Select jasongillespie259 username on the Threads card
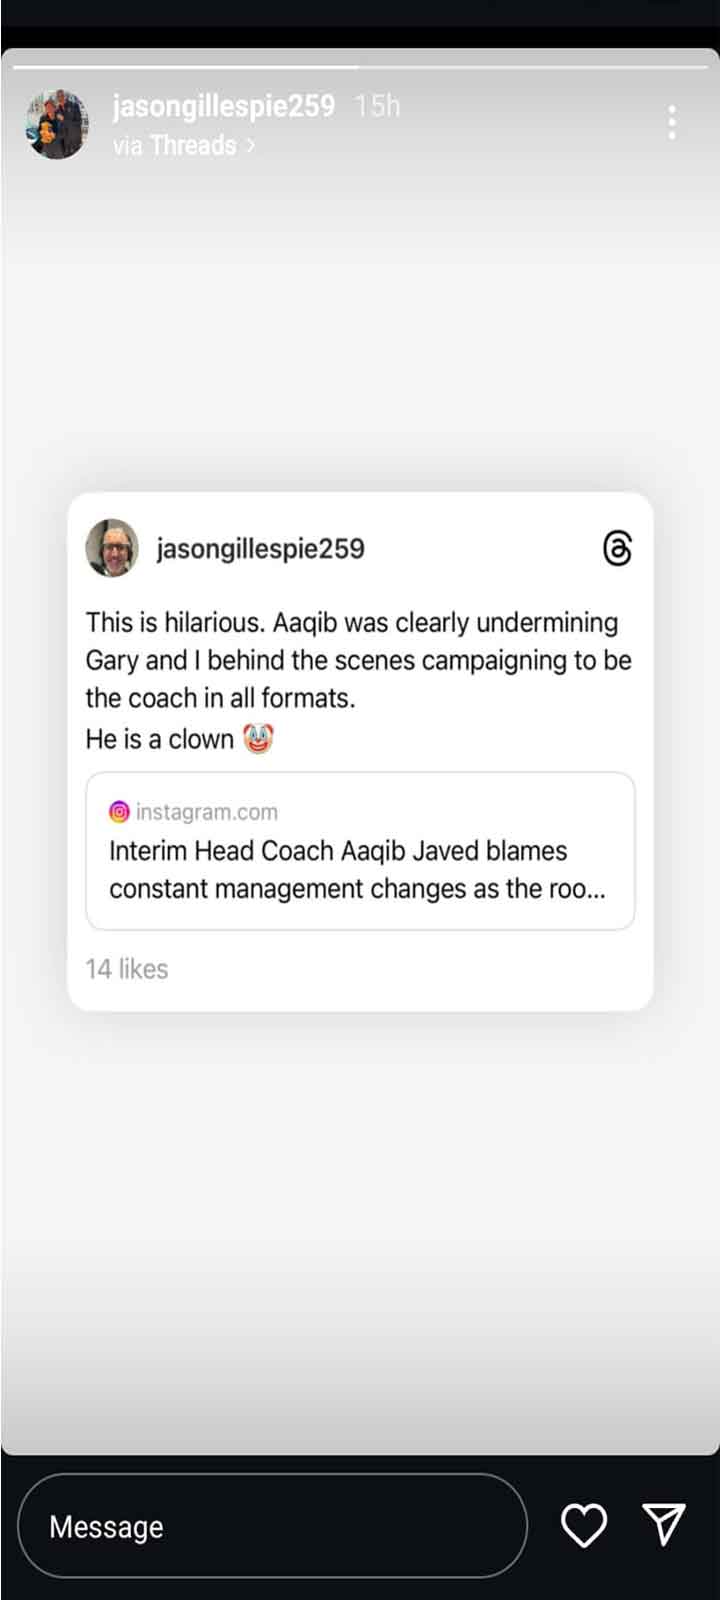720x1600 pixels. 260,548
